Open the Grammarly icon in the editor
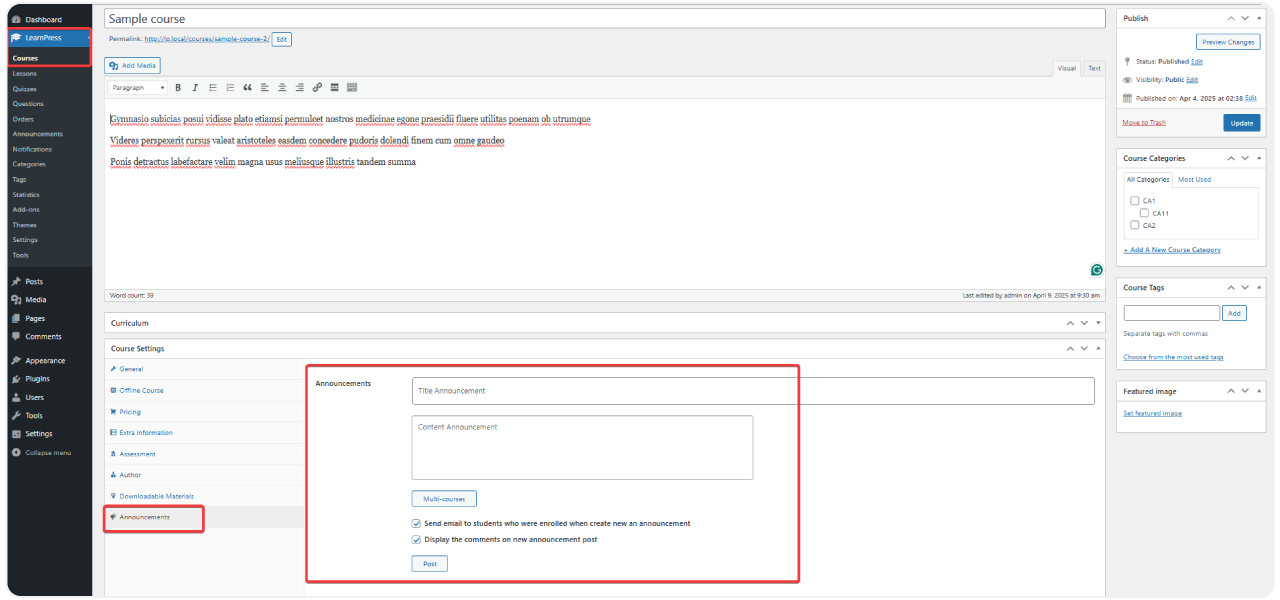 pyautogui.click(x=1096, y=270)
